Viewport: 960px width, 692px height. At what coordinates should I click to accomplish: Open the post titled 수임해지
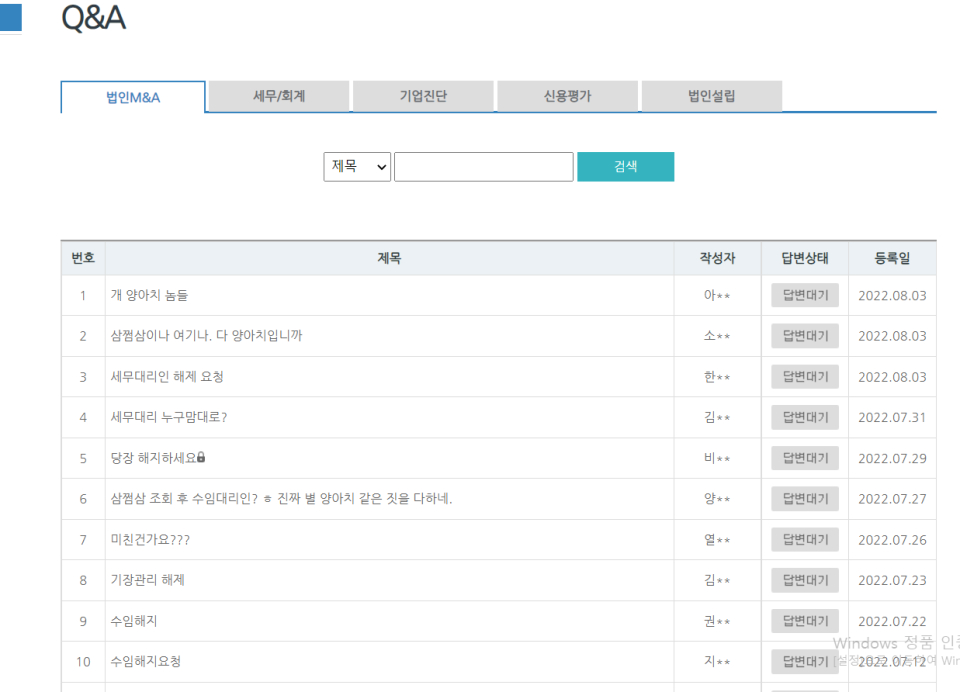133,621
